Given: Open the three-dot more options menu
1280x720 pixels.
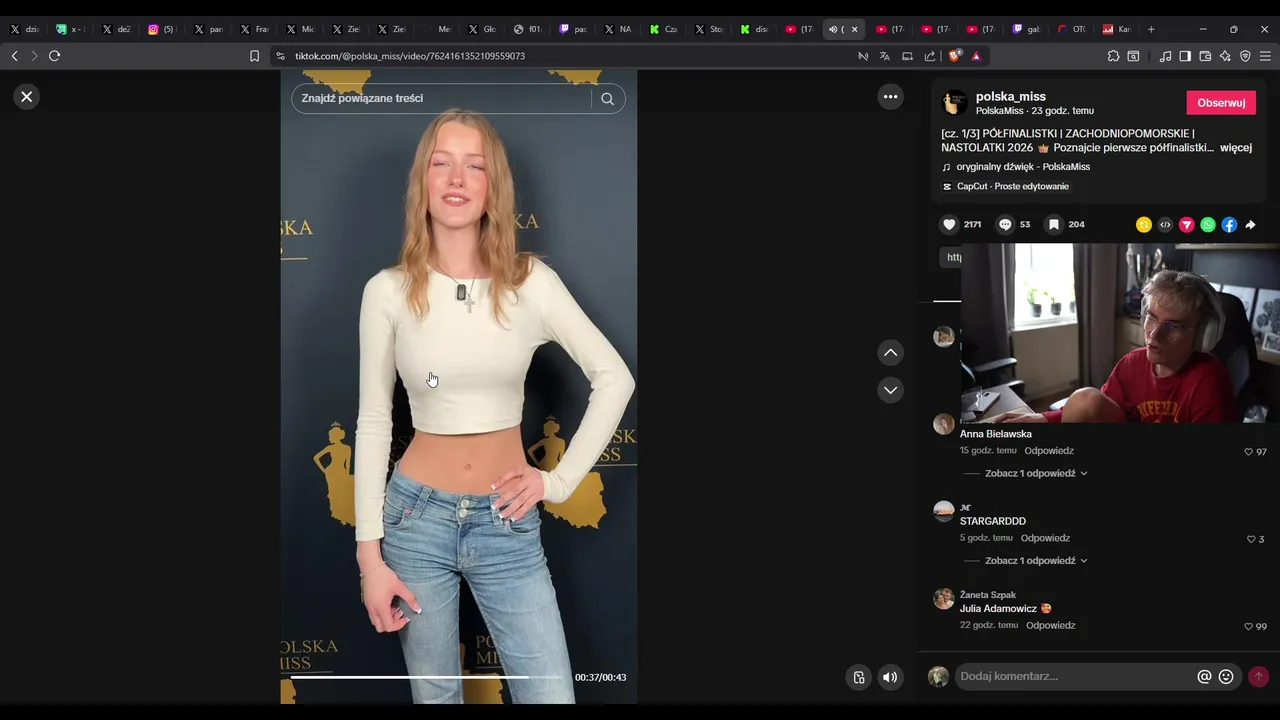Looking at the screenshot, I should [890, 97].
